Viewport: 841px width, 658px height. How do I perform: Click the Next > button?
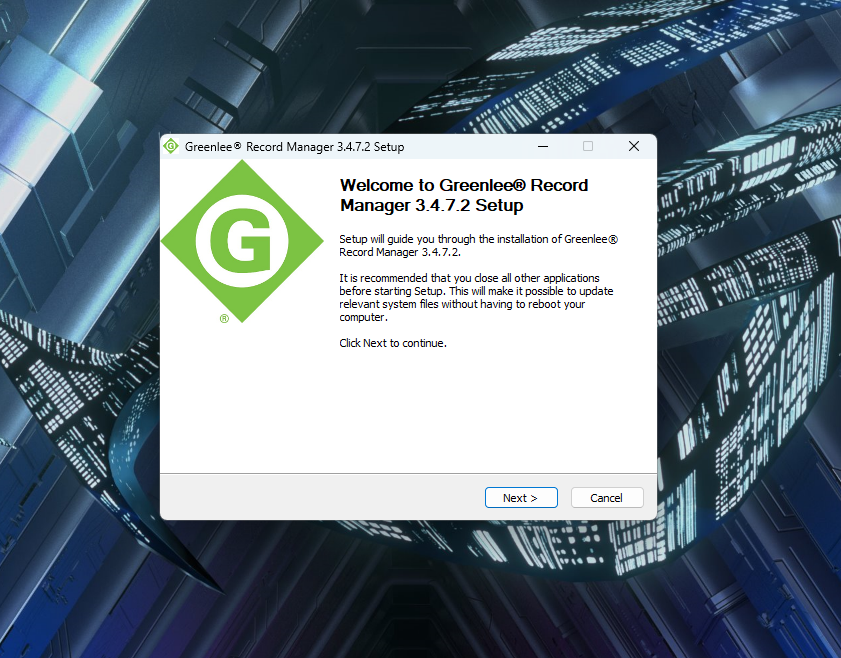(x=520, y=498)
